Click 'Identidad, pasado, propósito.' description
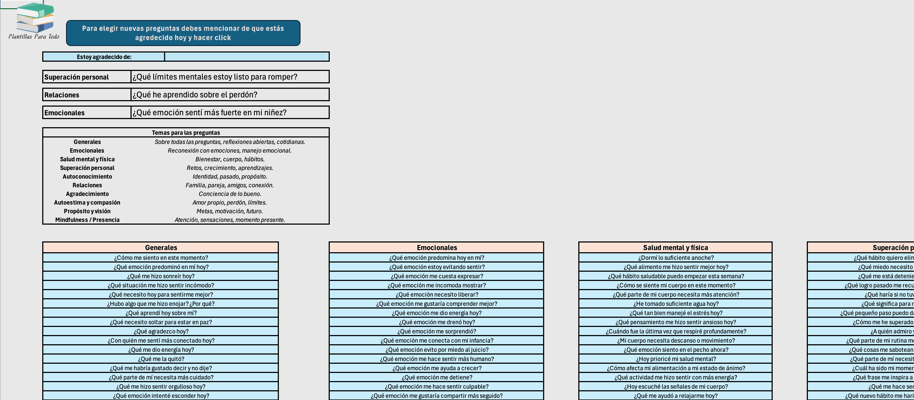Image resolution: width=914 pixels, height=400 pixels. 230,176
